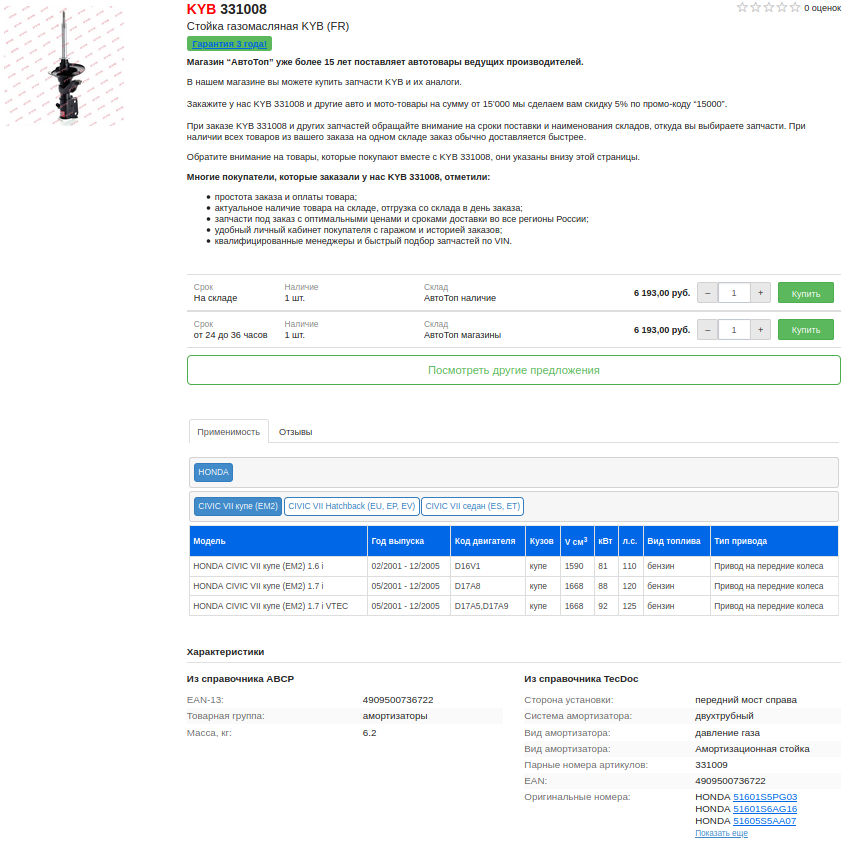The height and width of the screenshot is (843, 849).
Task: Select the HONDA brand filter
Action: [213, 472]
